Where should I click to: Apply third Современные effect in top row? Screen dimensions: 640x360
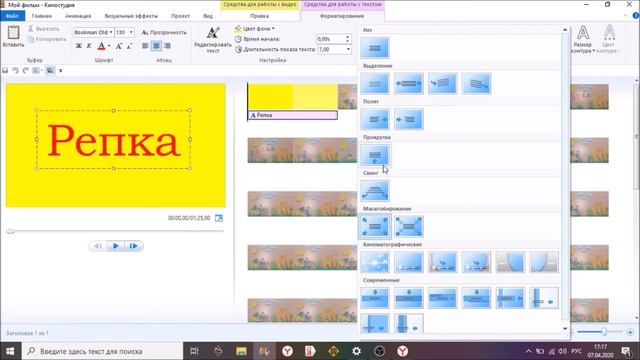click(442, 298)
